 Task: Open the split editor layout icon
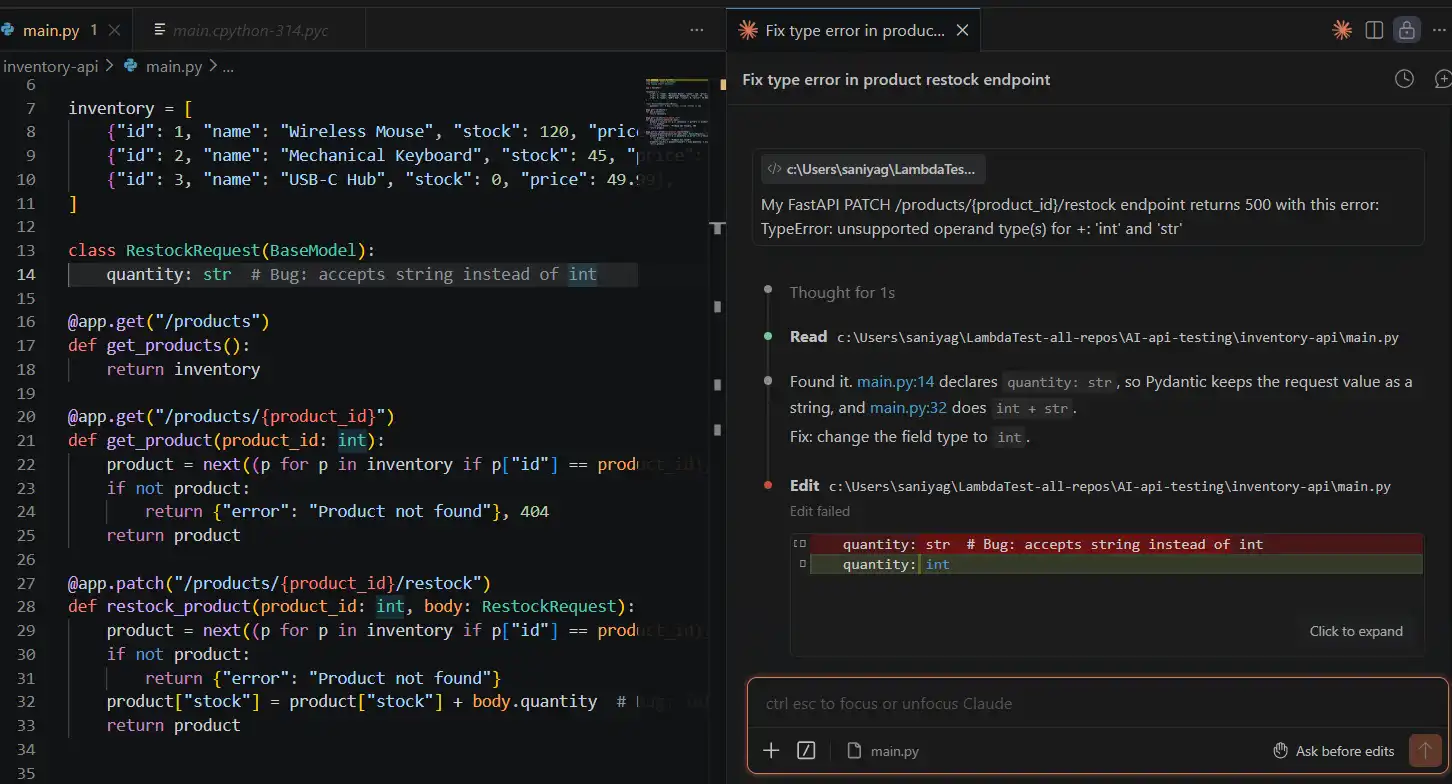[1373, 29]
